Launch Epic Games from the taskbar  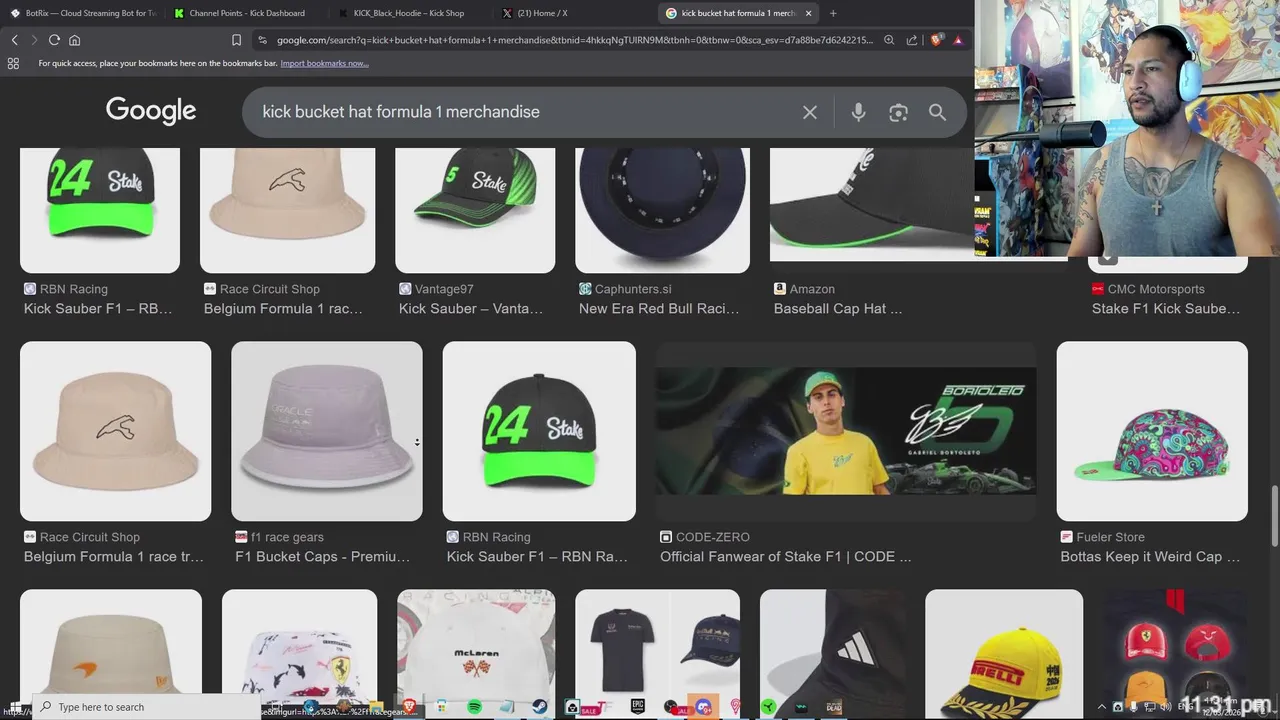tap(637, 707)
